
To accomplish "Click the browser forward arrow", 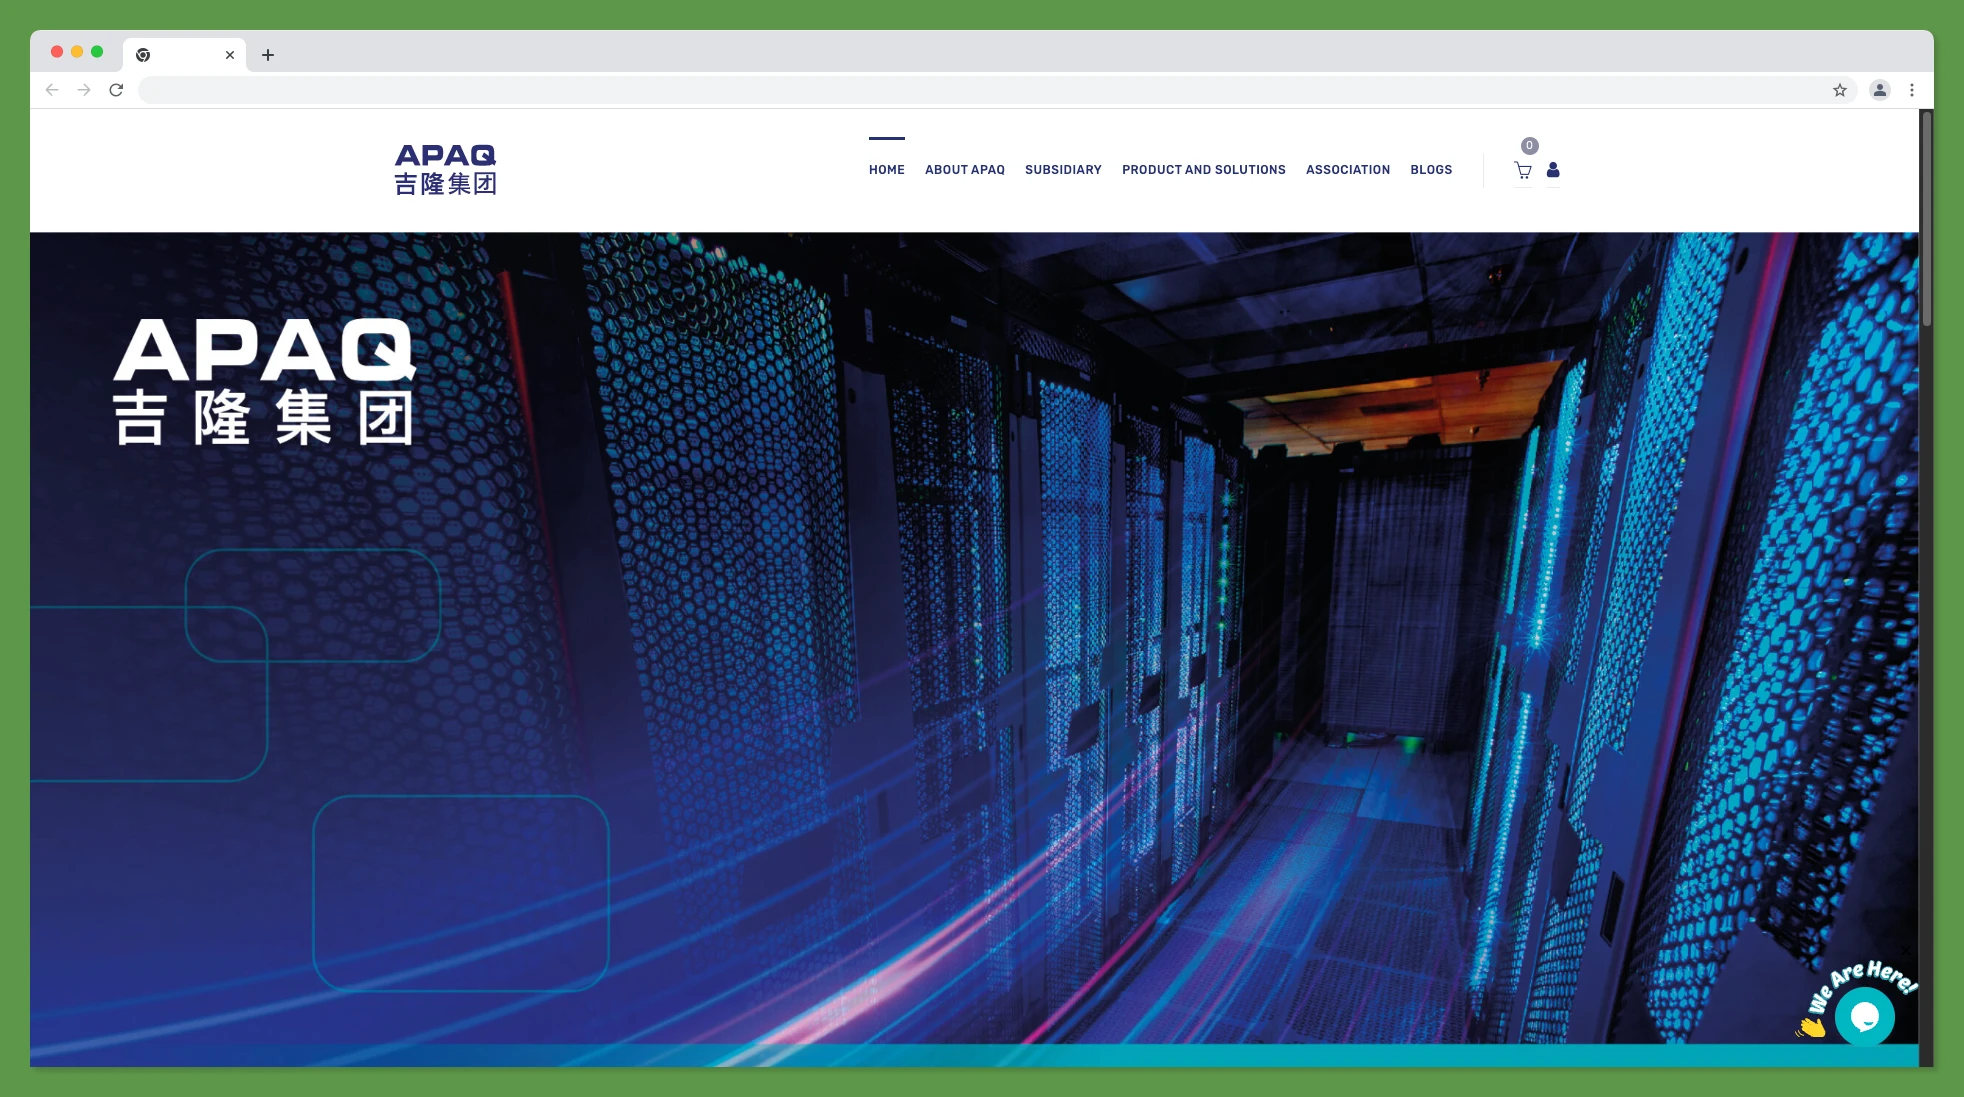I will coord(84,89).
